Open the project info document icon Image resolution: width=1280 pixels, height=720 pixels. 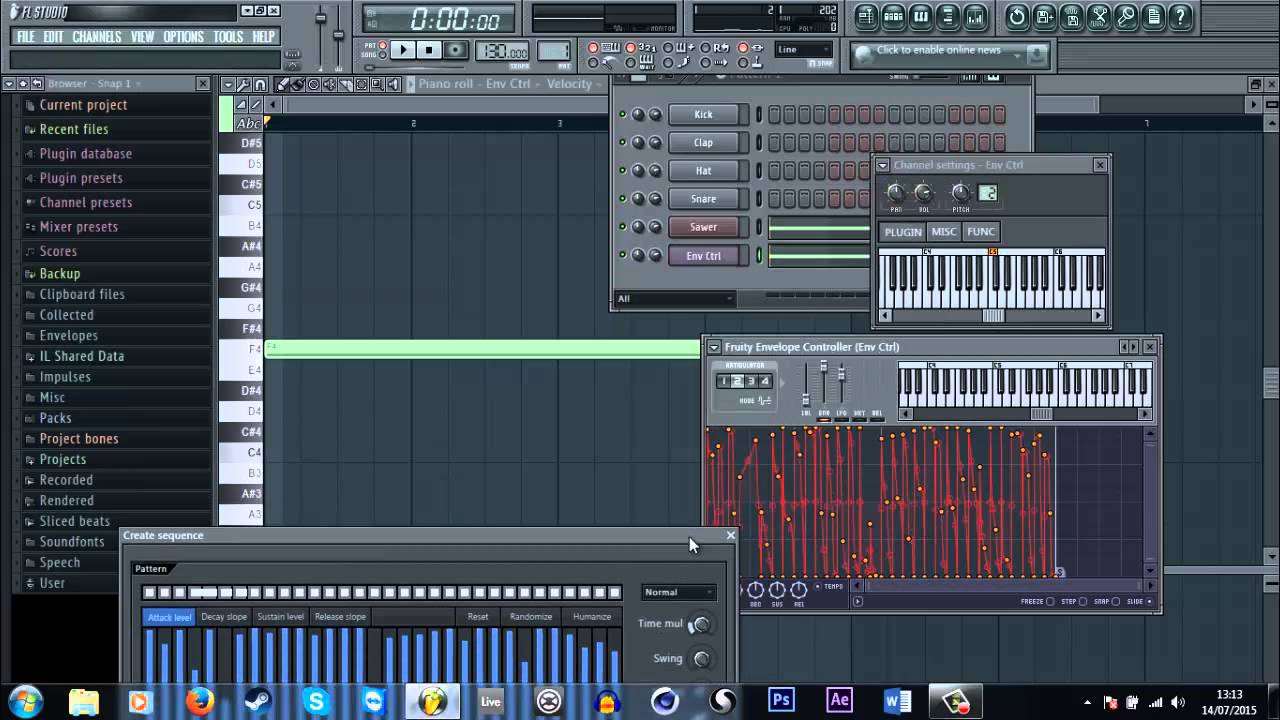[1153, 17]
